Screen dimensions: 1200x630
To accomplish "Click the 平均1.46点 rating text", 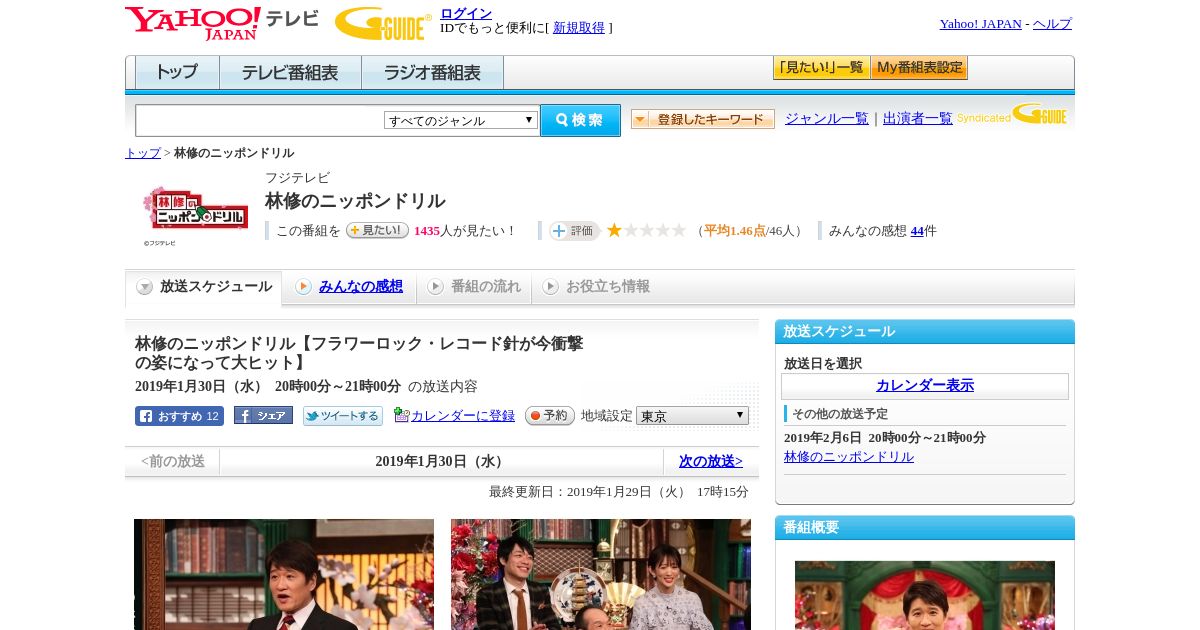I will [735, 231].
